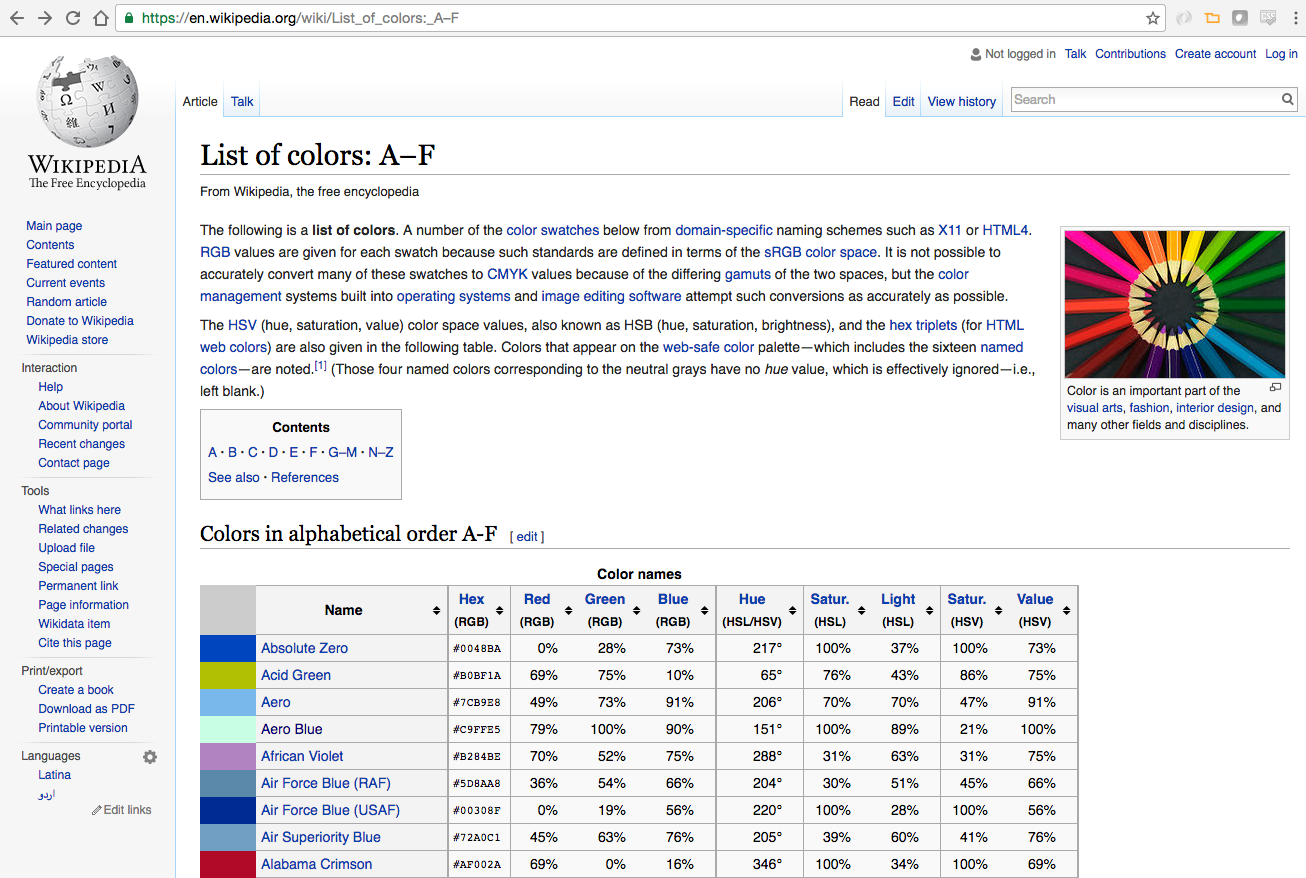Image resolution: width=1306 pixels, height=878 pixels.
Task: Click the browser Back arrow
Action: [16, 17]
